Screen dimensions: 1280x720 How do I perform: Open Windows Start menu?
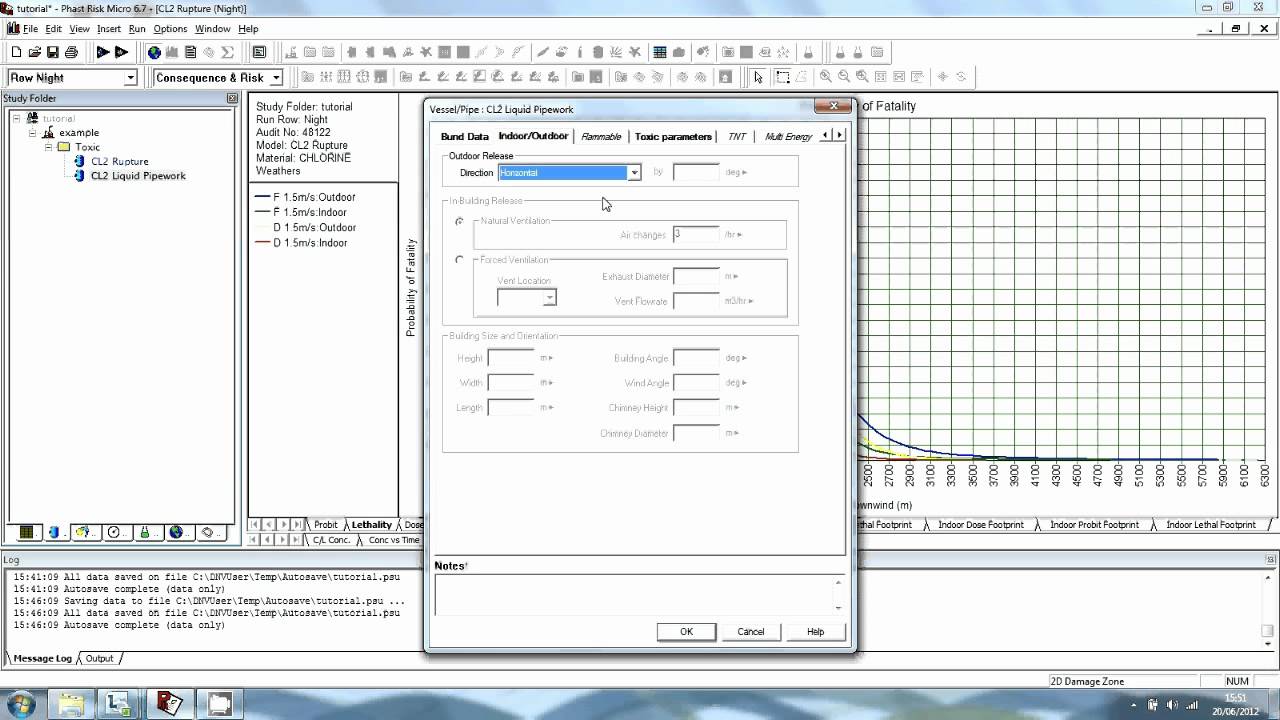point(20,704)
